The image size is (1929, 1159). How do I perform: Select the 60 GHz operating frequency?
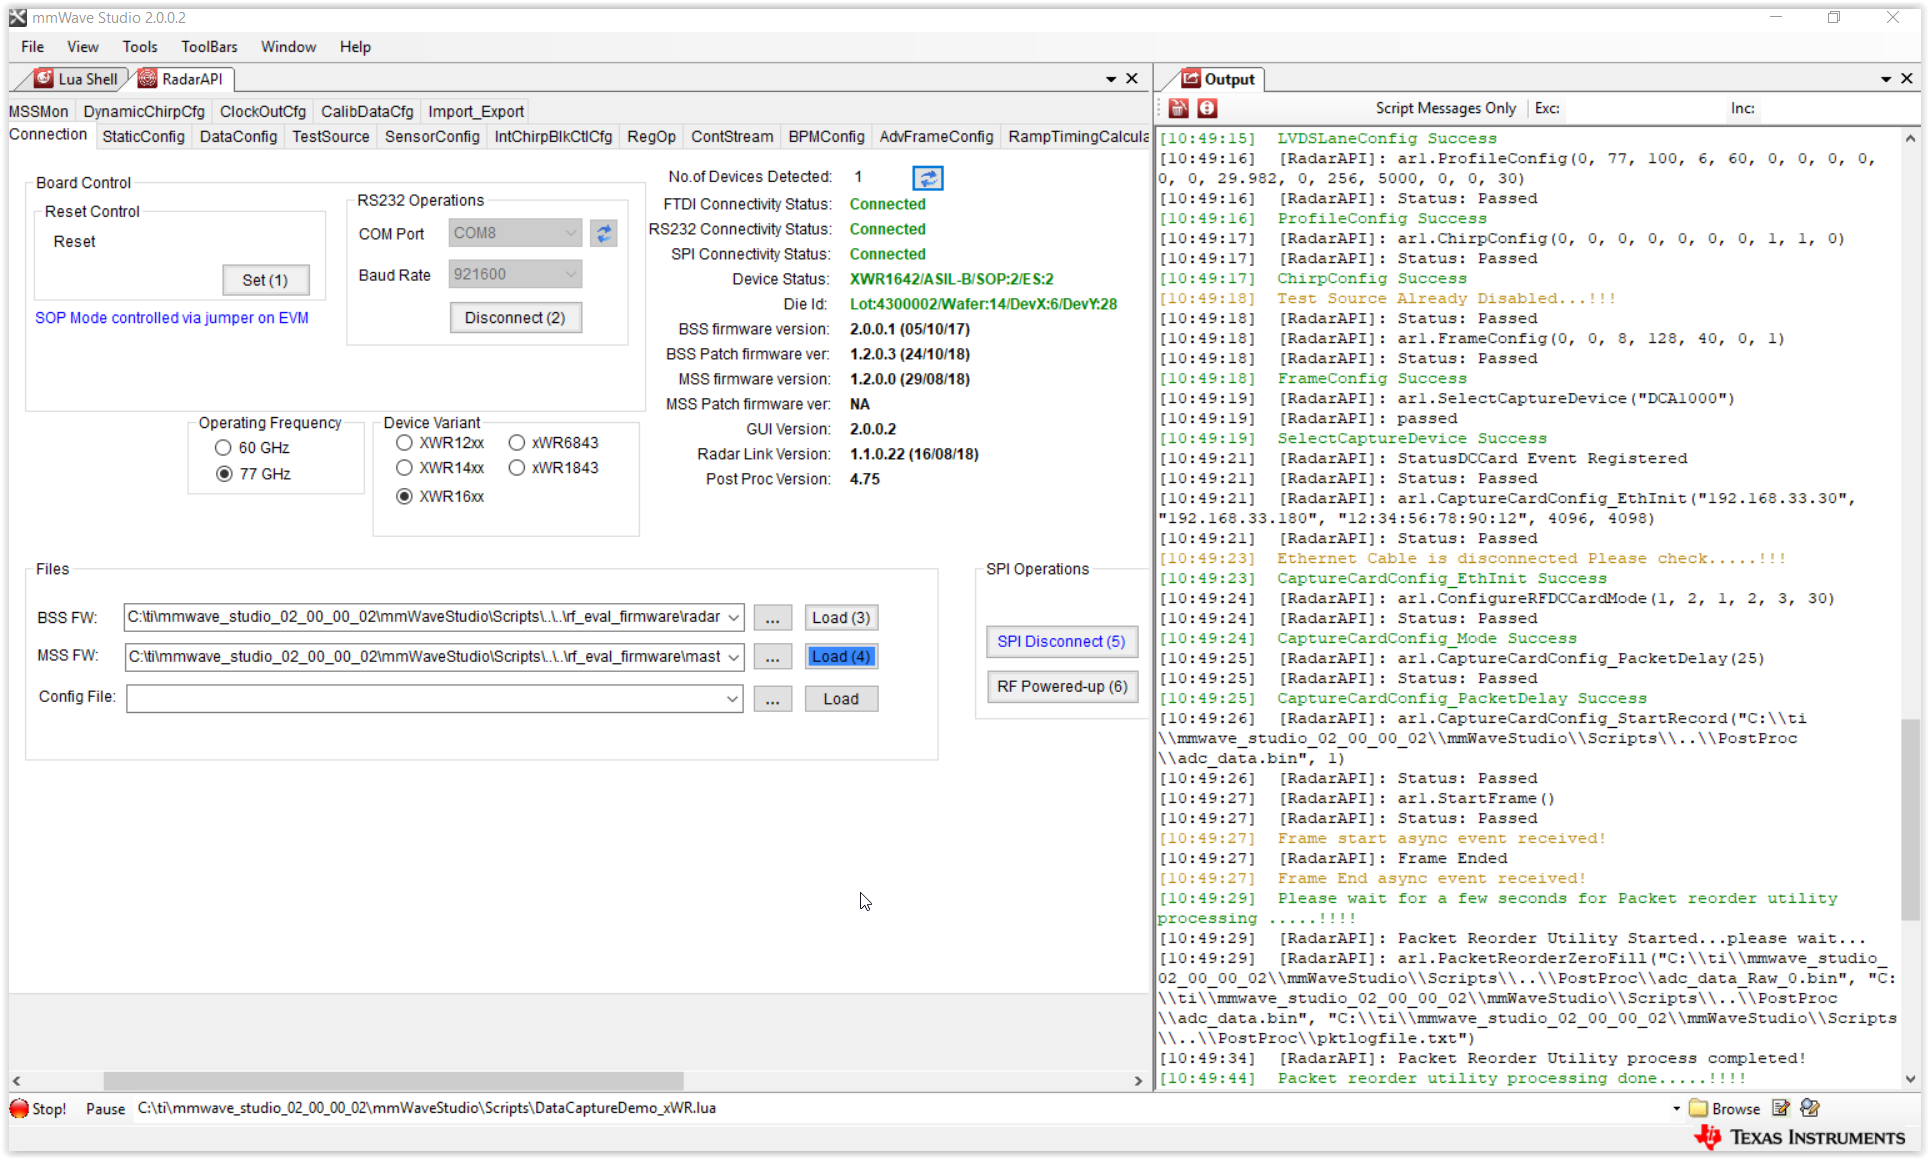pyautogui.click(x=223, y=448)
